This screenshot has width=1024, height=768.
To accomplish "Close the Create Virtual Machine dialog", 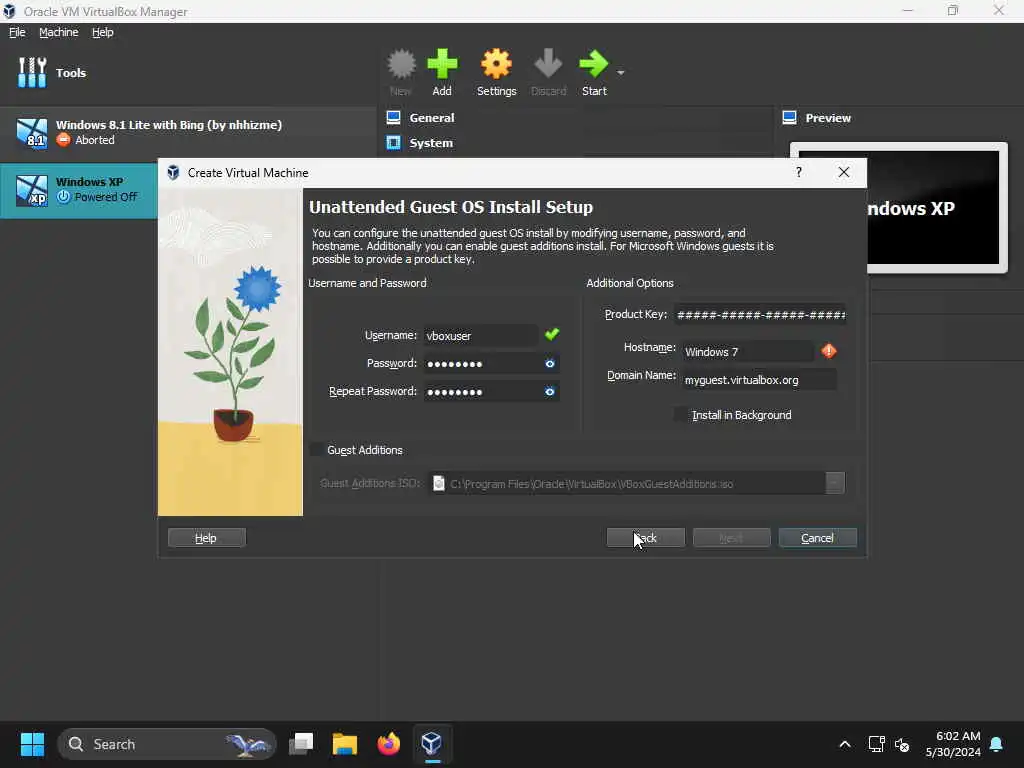I will click(844, 172).
